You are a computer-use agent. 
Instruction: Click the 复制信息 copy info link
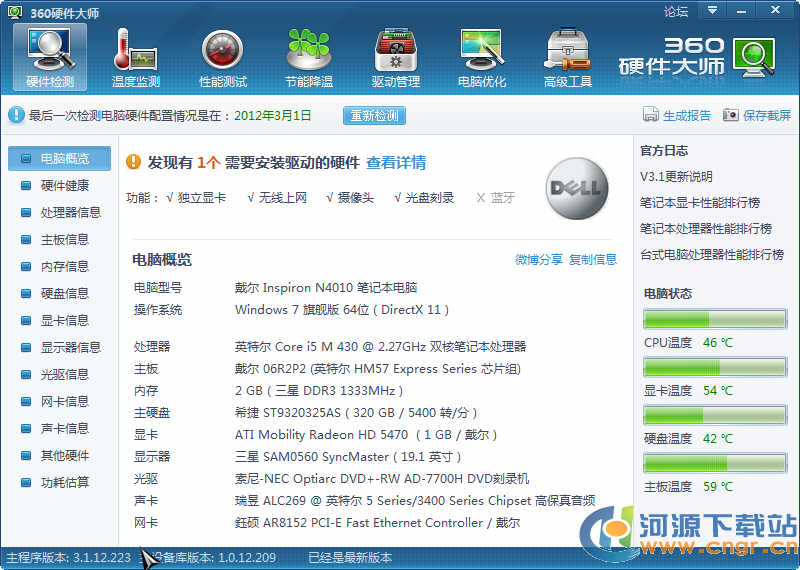tap(593, 260)
